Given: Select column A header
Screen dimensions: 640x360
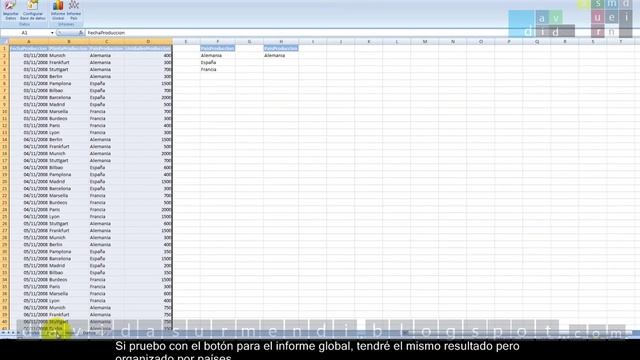Looking at the screenshot, I should [29, 41].
